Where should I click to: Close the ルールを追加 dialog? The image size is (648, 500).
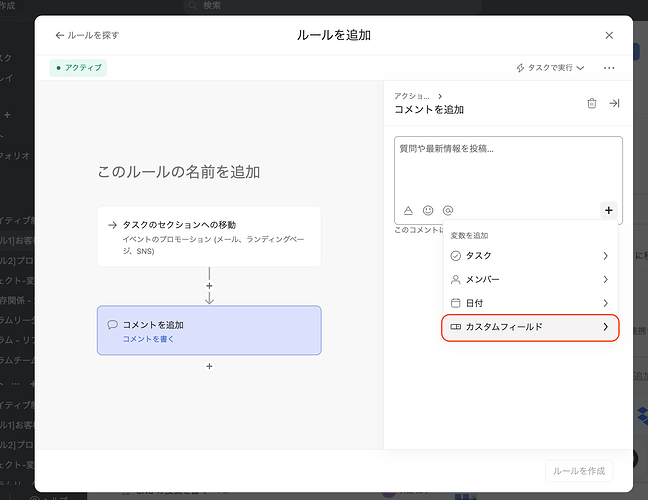point(609,36)
